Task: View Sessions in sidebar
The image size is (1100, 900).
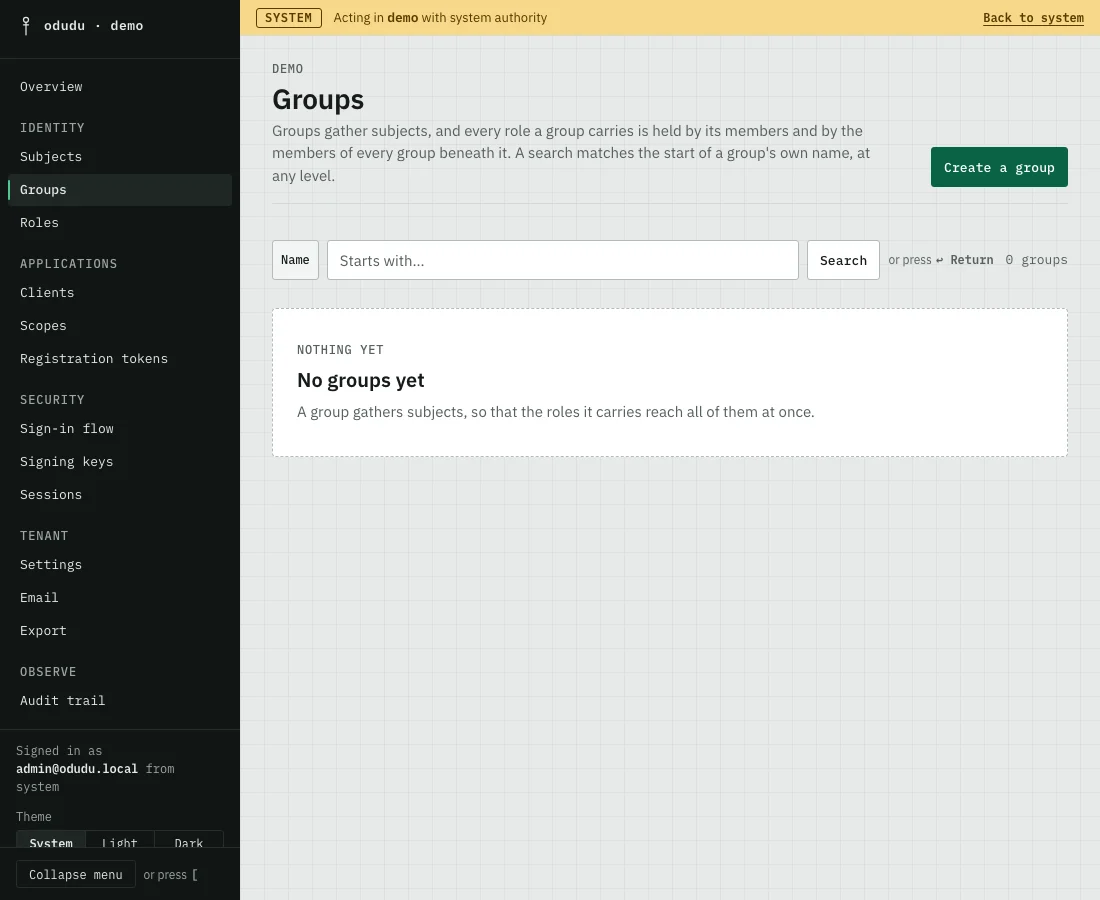Action: 120,495
